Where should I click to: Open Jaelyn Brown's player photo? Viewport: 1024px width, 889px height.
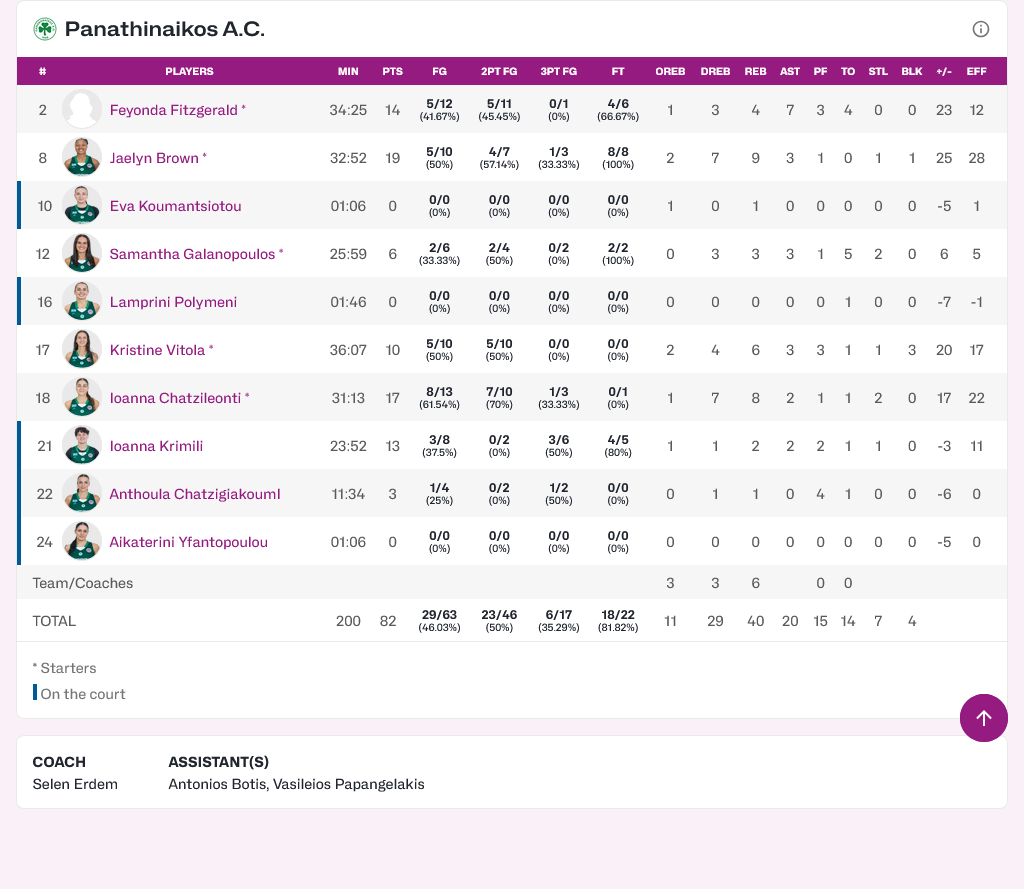(82, 158)
